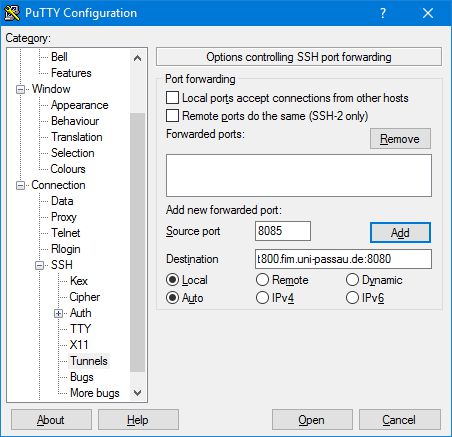Screen dimensions: 452x437
Task: Click the Open button
Action: [312, 420]
